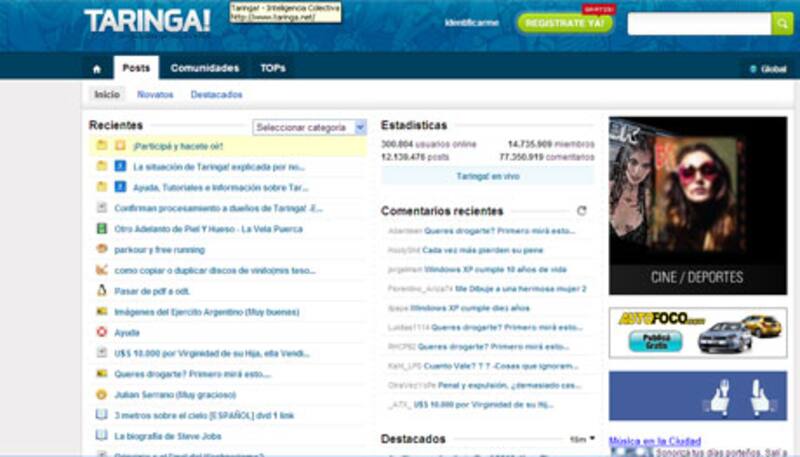Screen dimensions: 800x457
Task: Click the orange icon beside '¡Participá y hacete oír!'
Action: [120, 145]
